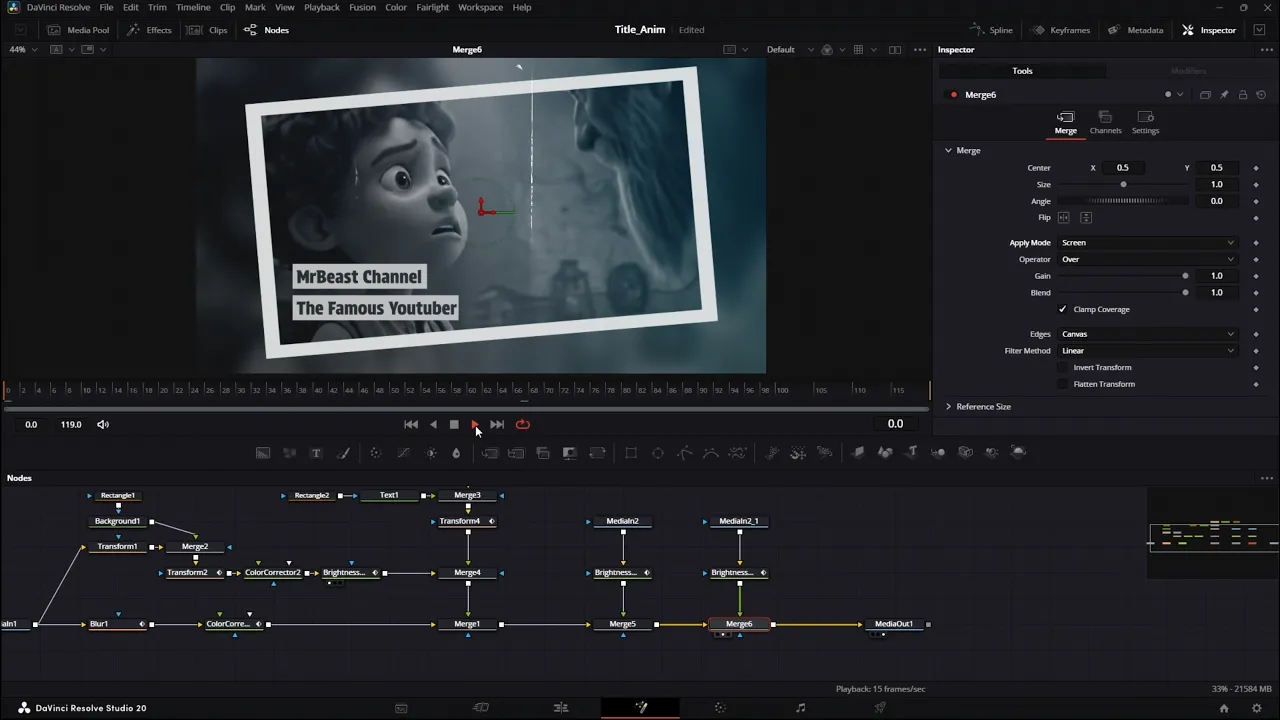Add a B-Spline mask from the toolbar
Screen dimensions: 1280x720
(x=711, y=453)
